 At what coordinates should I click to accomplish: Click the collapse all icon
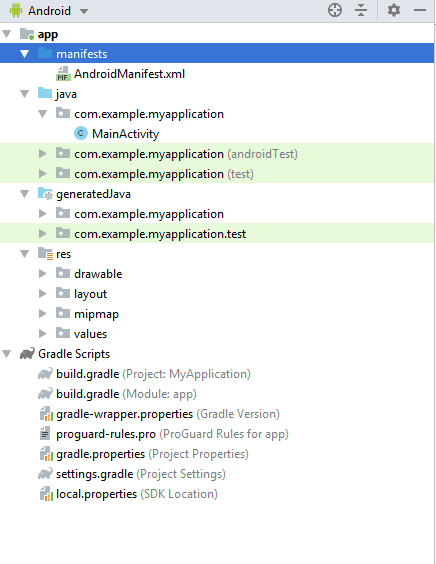coord(361,10)
